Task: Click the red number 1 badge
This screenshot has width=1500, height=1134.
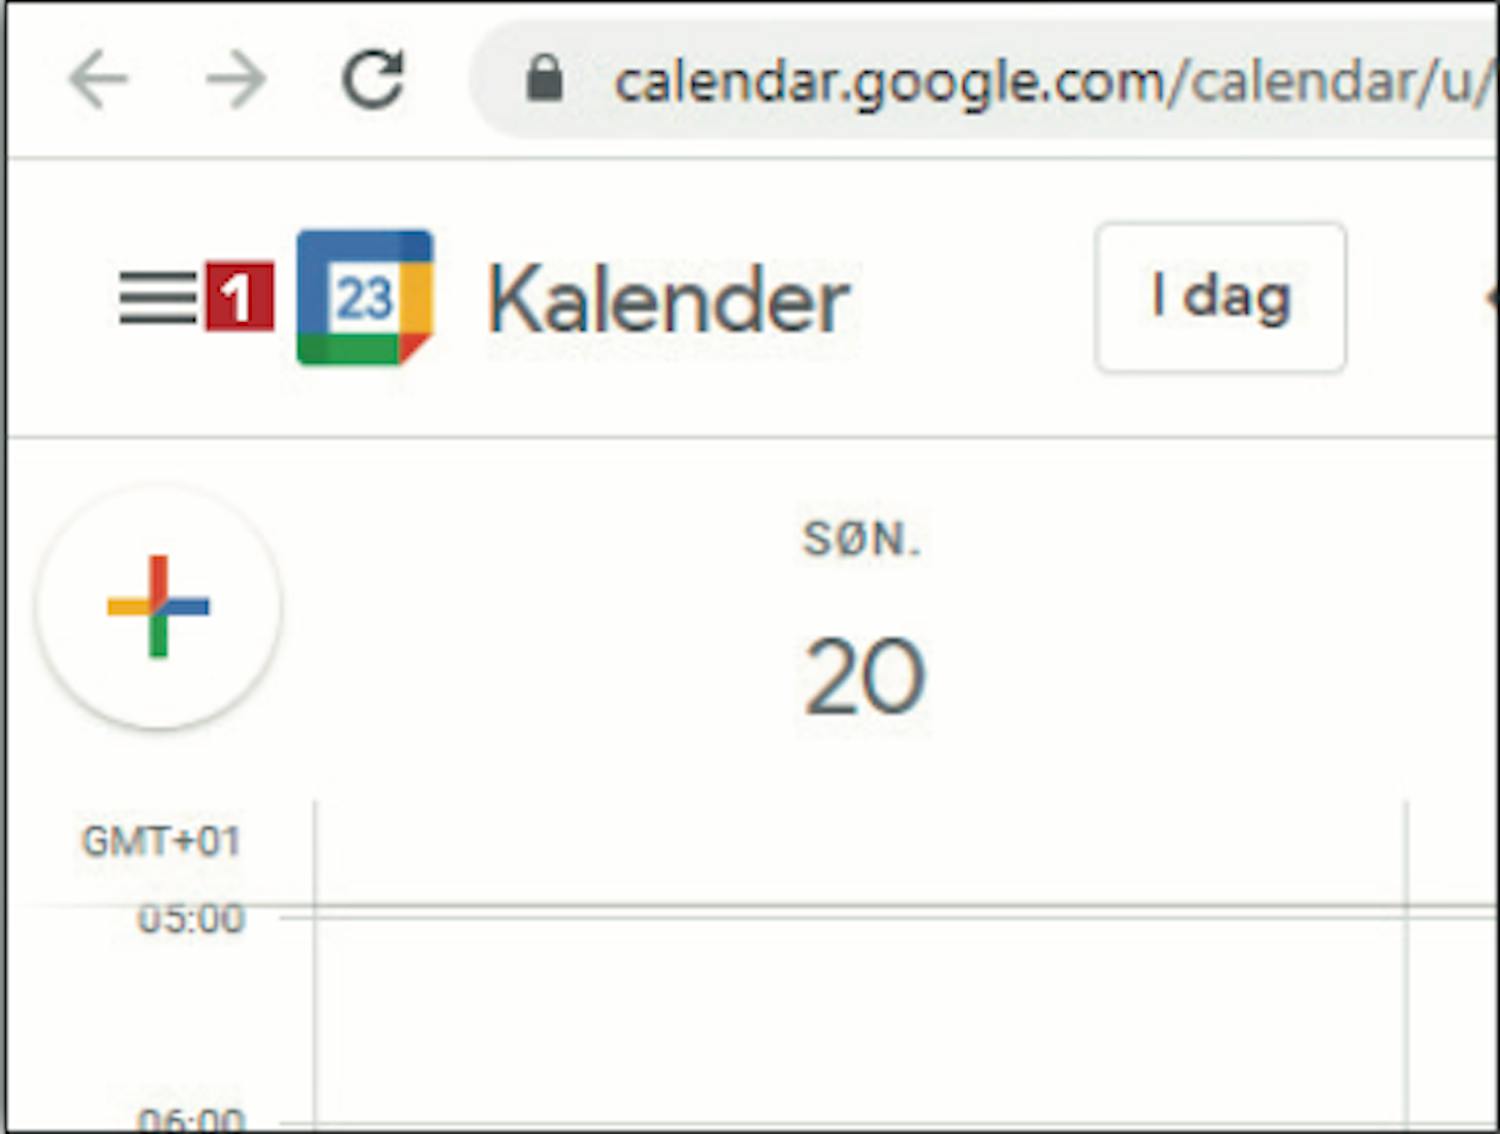Action: [x=239, y=296]
